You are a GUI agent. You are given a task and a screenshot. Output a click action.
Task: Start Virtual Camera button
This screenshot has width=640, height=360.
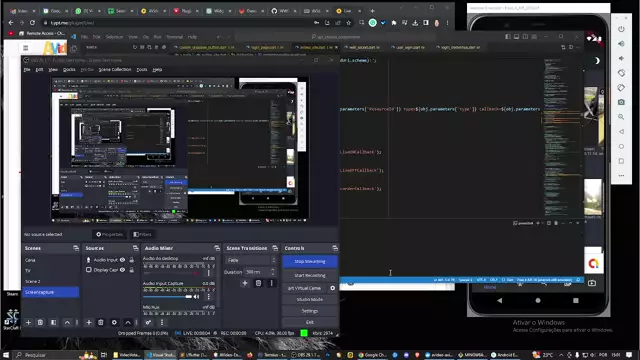[x=305, y=288]
